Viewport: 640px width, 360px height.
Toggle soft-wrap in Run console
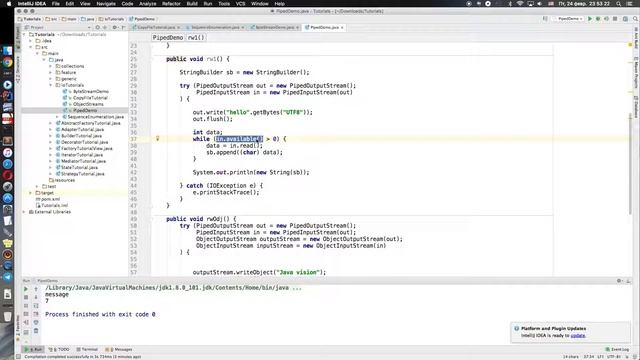36,306
